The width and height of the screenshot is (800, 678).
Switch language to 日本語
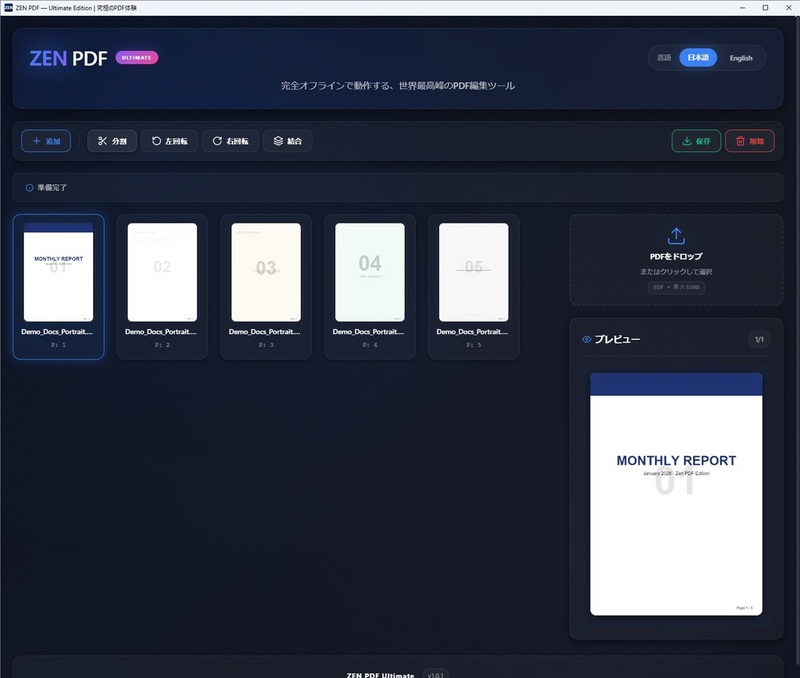pyautogui.click(x=698, y=58)
